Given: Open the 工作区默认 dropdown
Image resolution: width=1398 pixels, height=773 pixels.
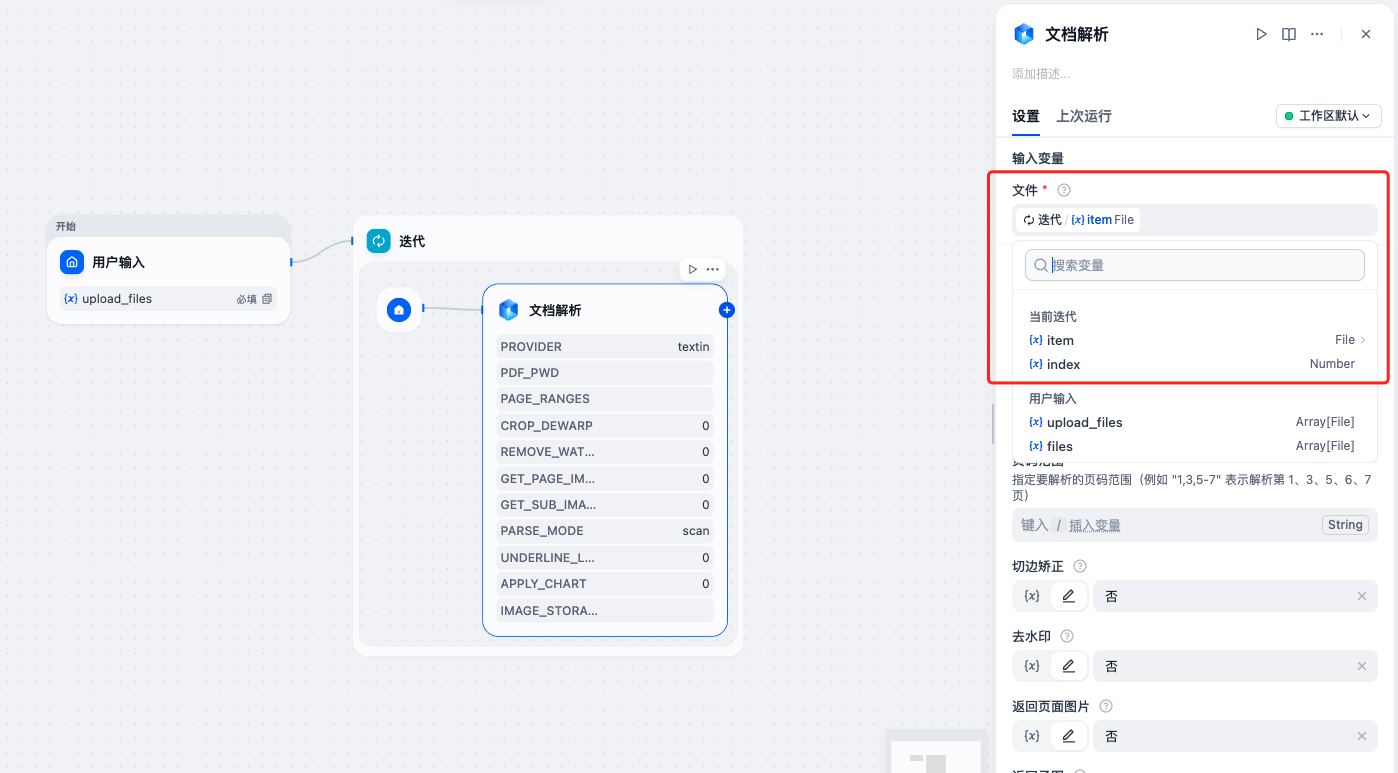Looking at the screenshot, I should 1328,116.
